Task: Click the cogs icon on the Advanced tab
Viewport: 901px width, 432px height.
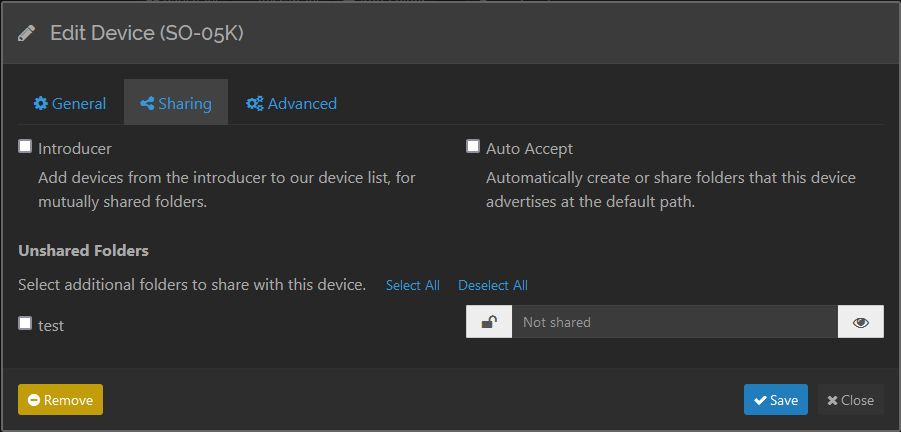Action: click(254, 103)
